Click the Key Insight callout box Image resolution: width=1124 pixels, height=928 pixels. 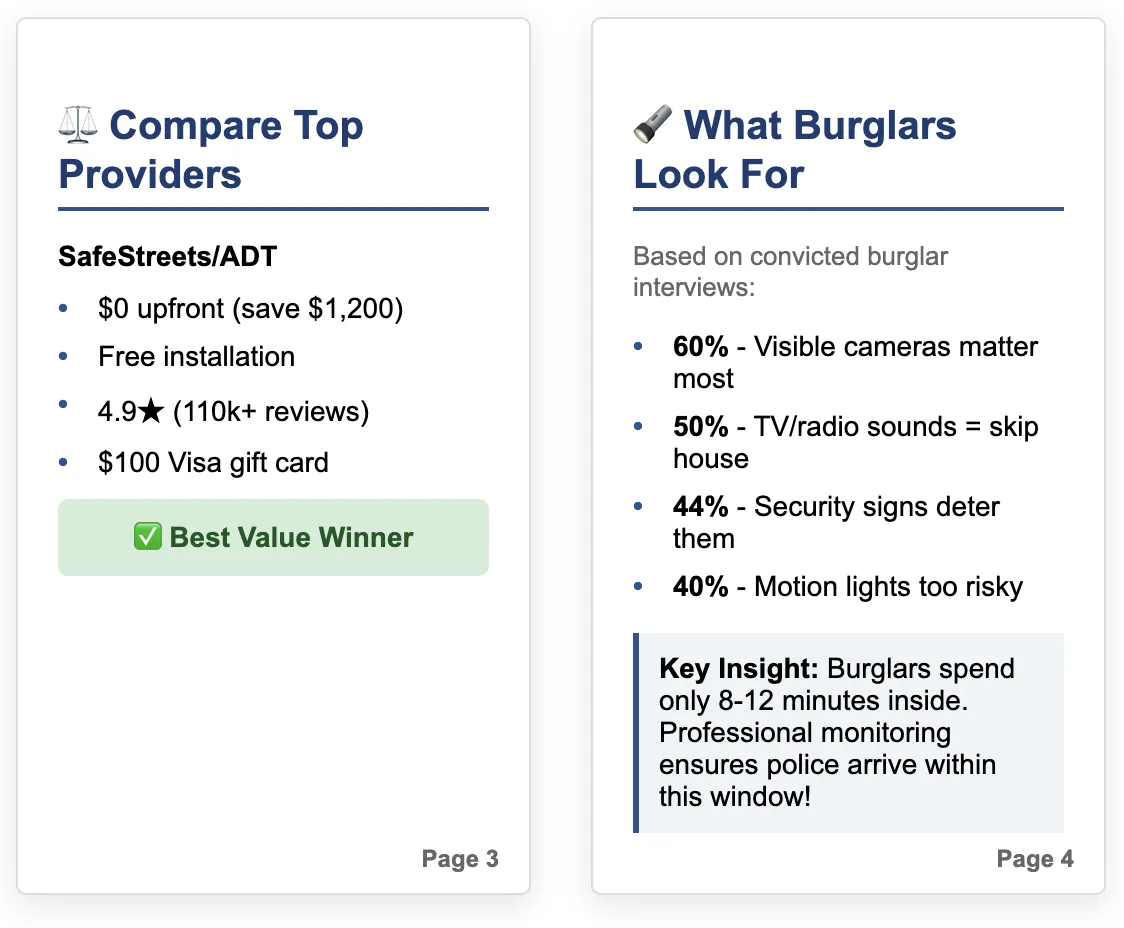pyautogui.click(x=848, y=732)
